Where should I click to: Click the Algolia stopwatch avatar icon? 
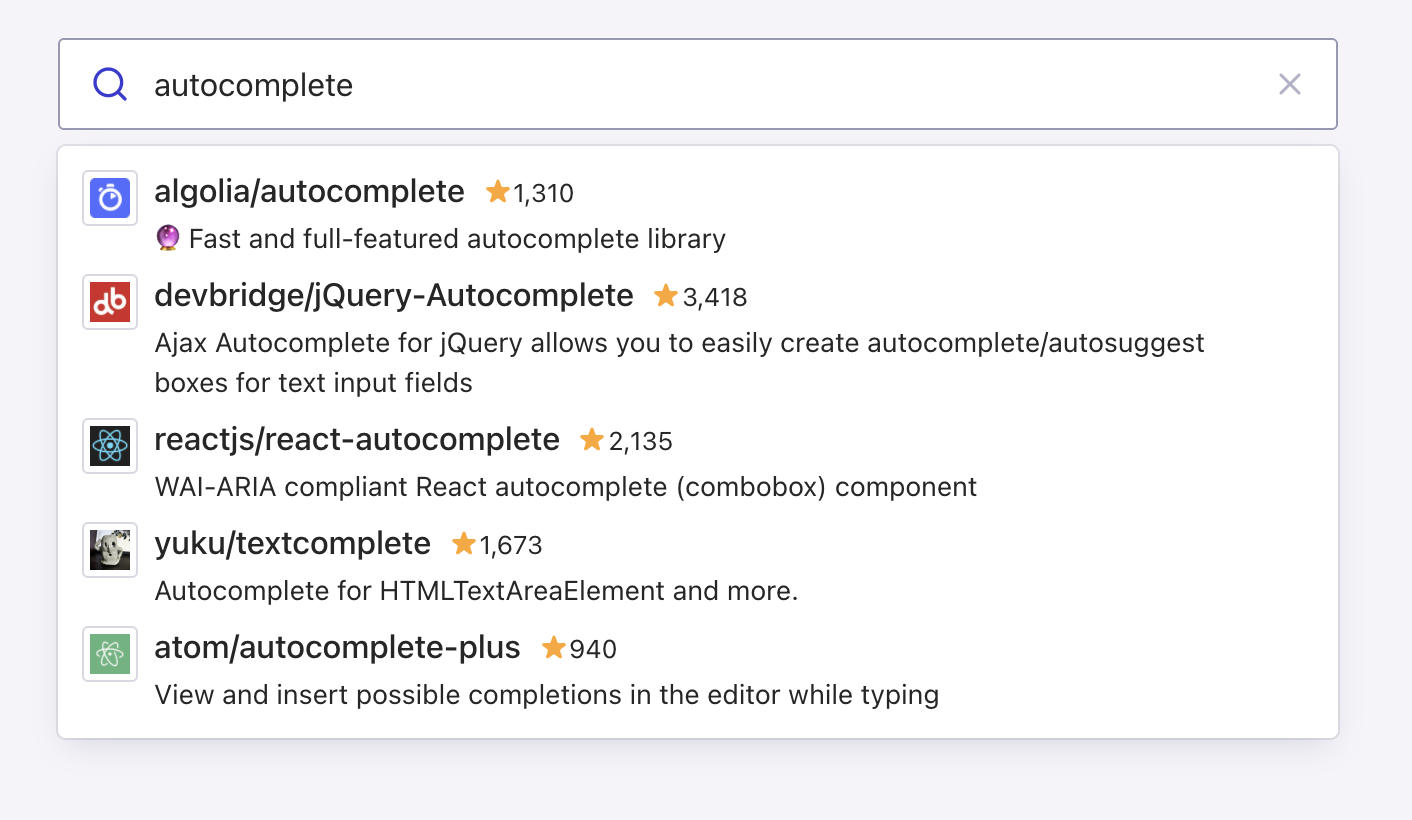click(x=109, y=197)
